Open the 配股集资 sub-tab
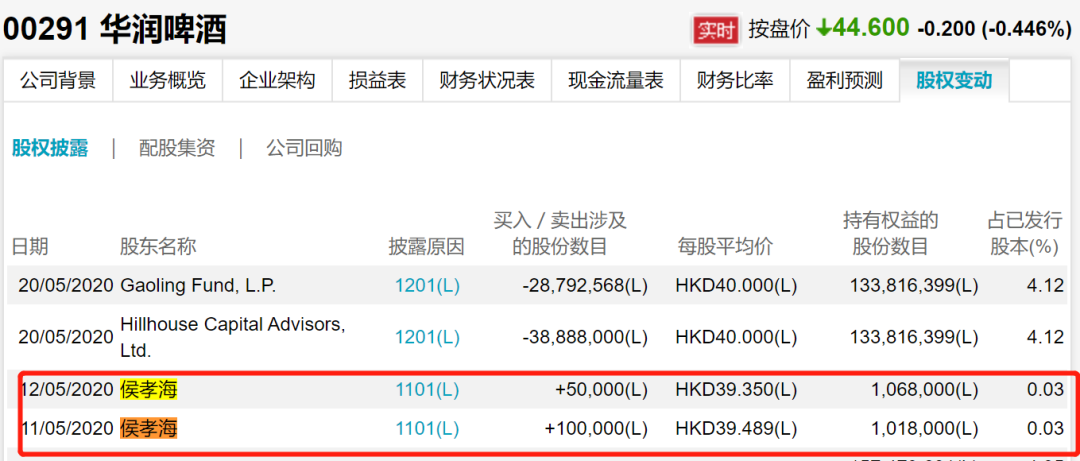 tap(177, 147)
